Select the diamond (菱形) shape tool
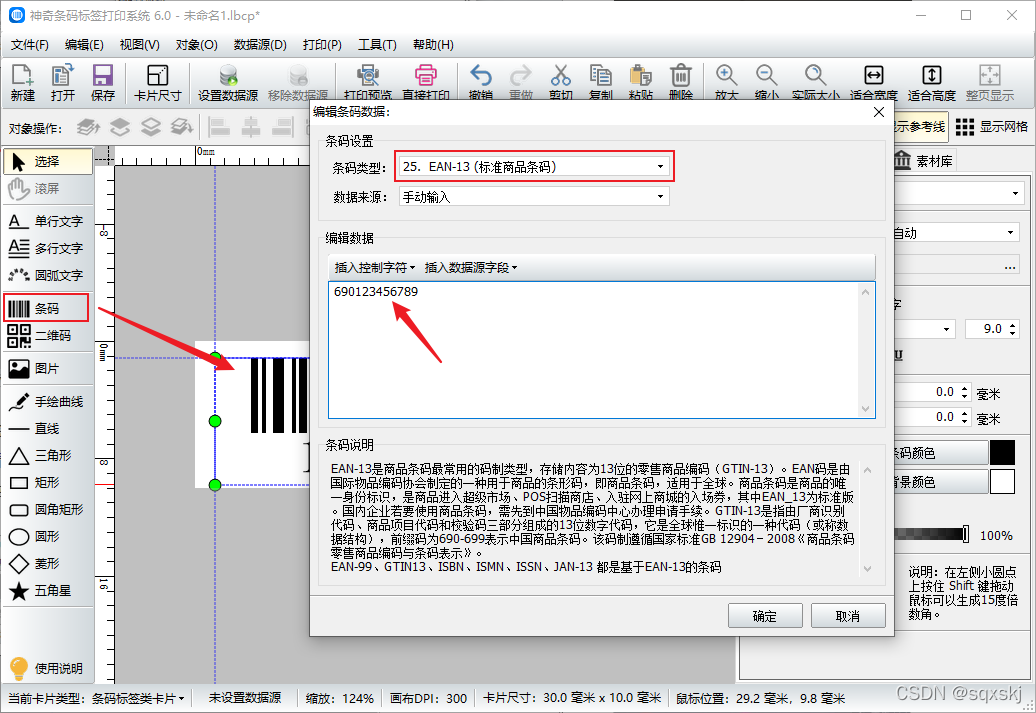This screenshot has height=713, width=1036. [x=48, y=564]
